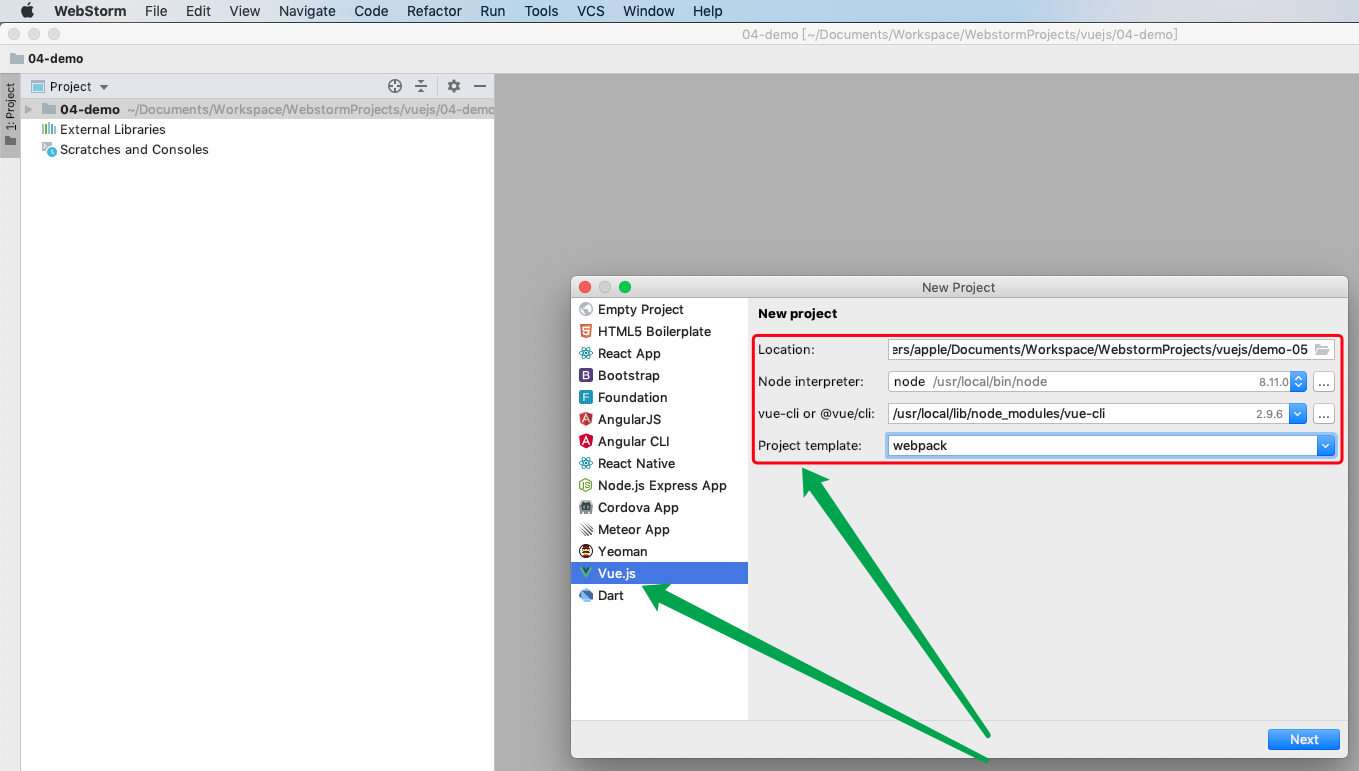Click the Project view icon in panel header
Viewport: 1359px width, 771px height.
pos(38,86)
